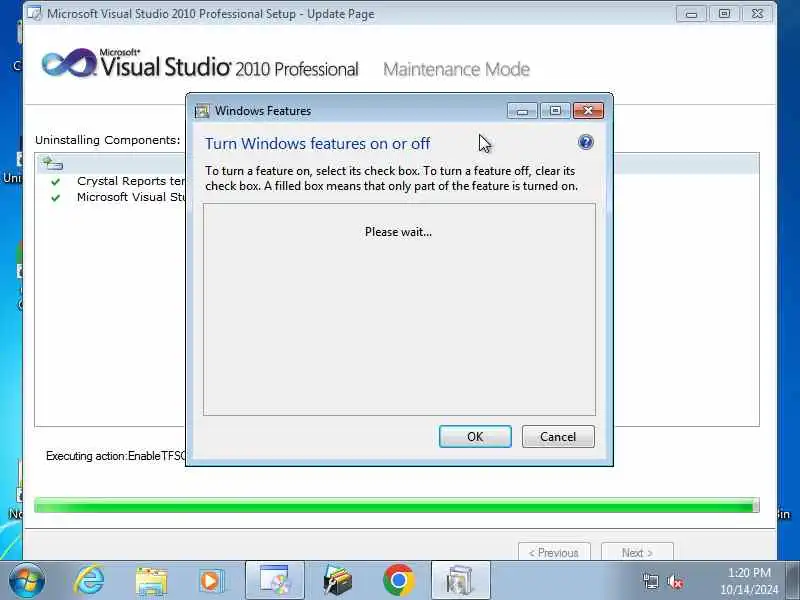Click the Executing action status text
This screenshot has width=800, height=600.
coord(116,456)
